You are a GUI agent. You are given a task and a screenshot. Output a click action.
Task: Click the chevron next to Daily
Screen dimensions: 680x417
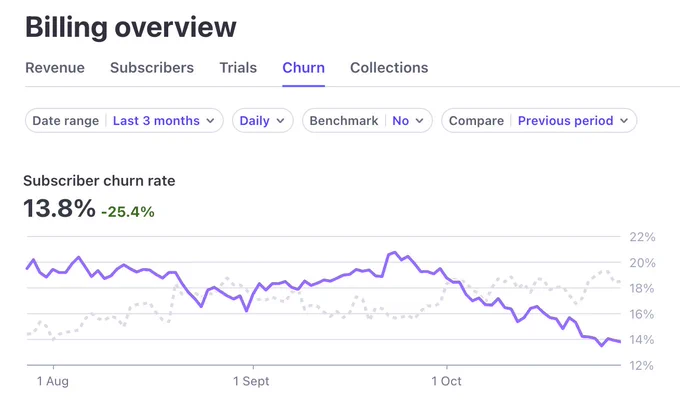coord(280,121)
